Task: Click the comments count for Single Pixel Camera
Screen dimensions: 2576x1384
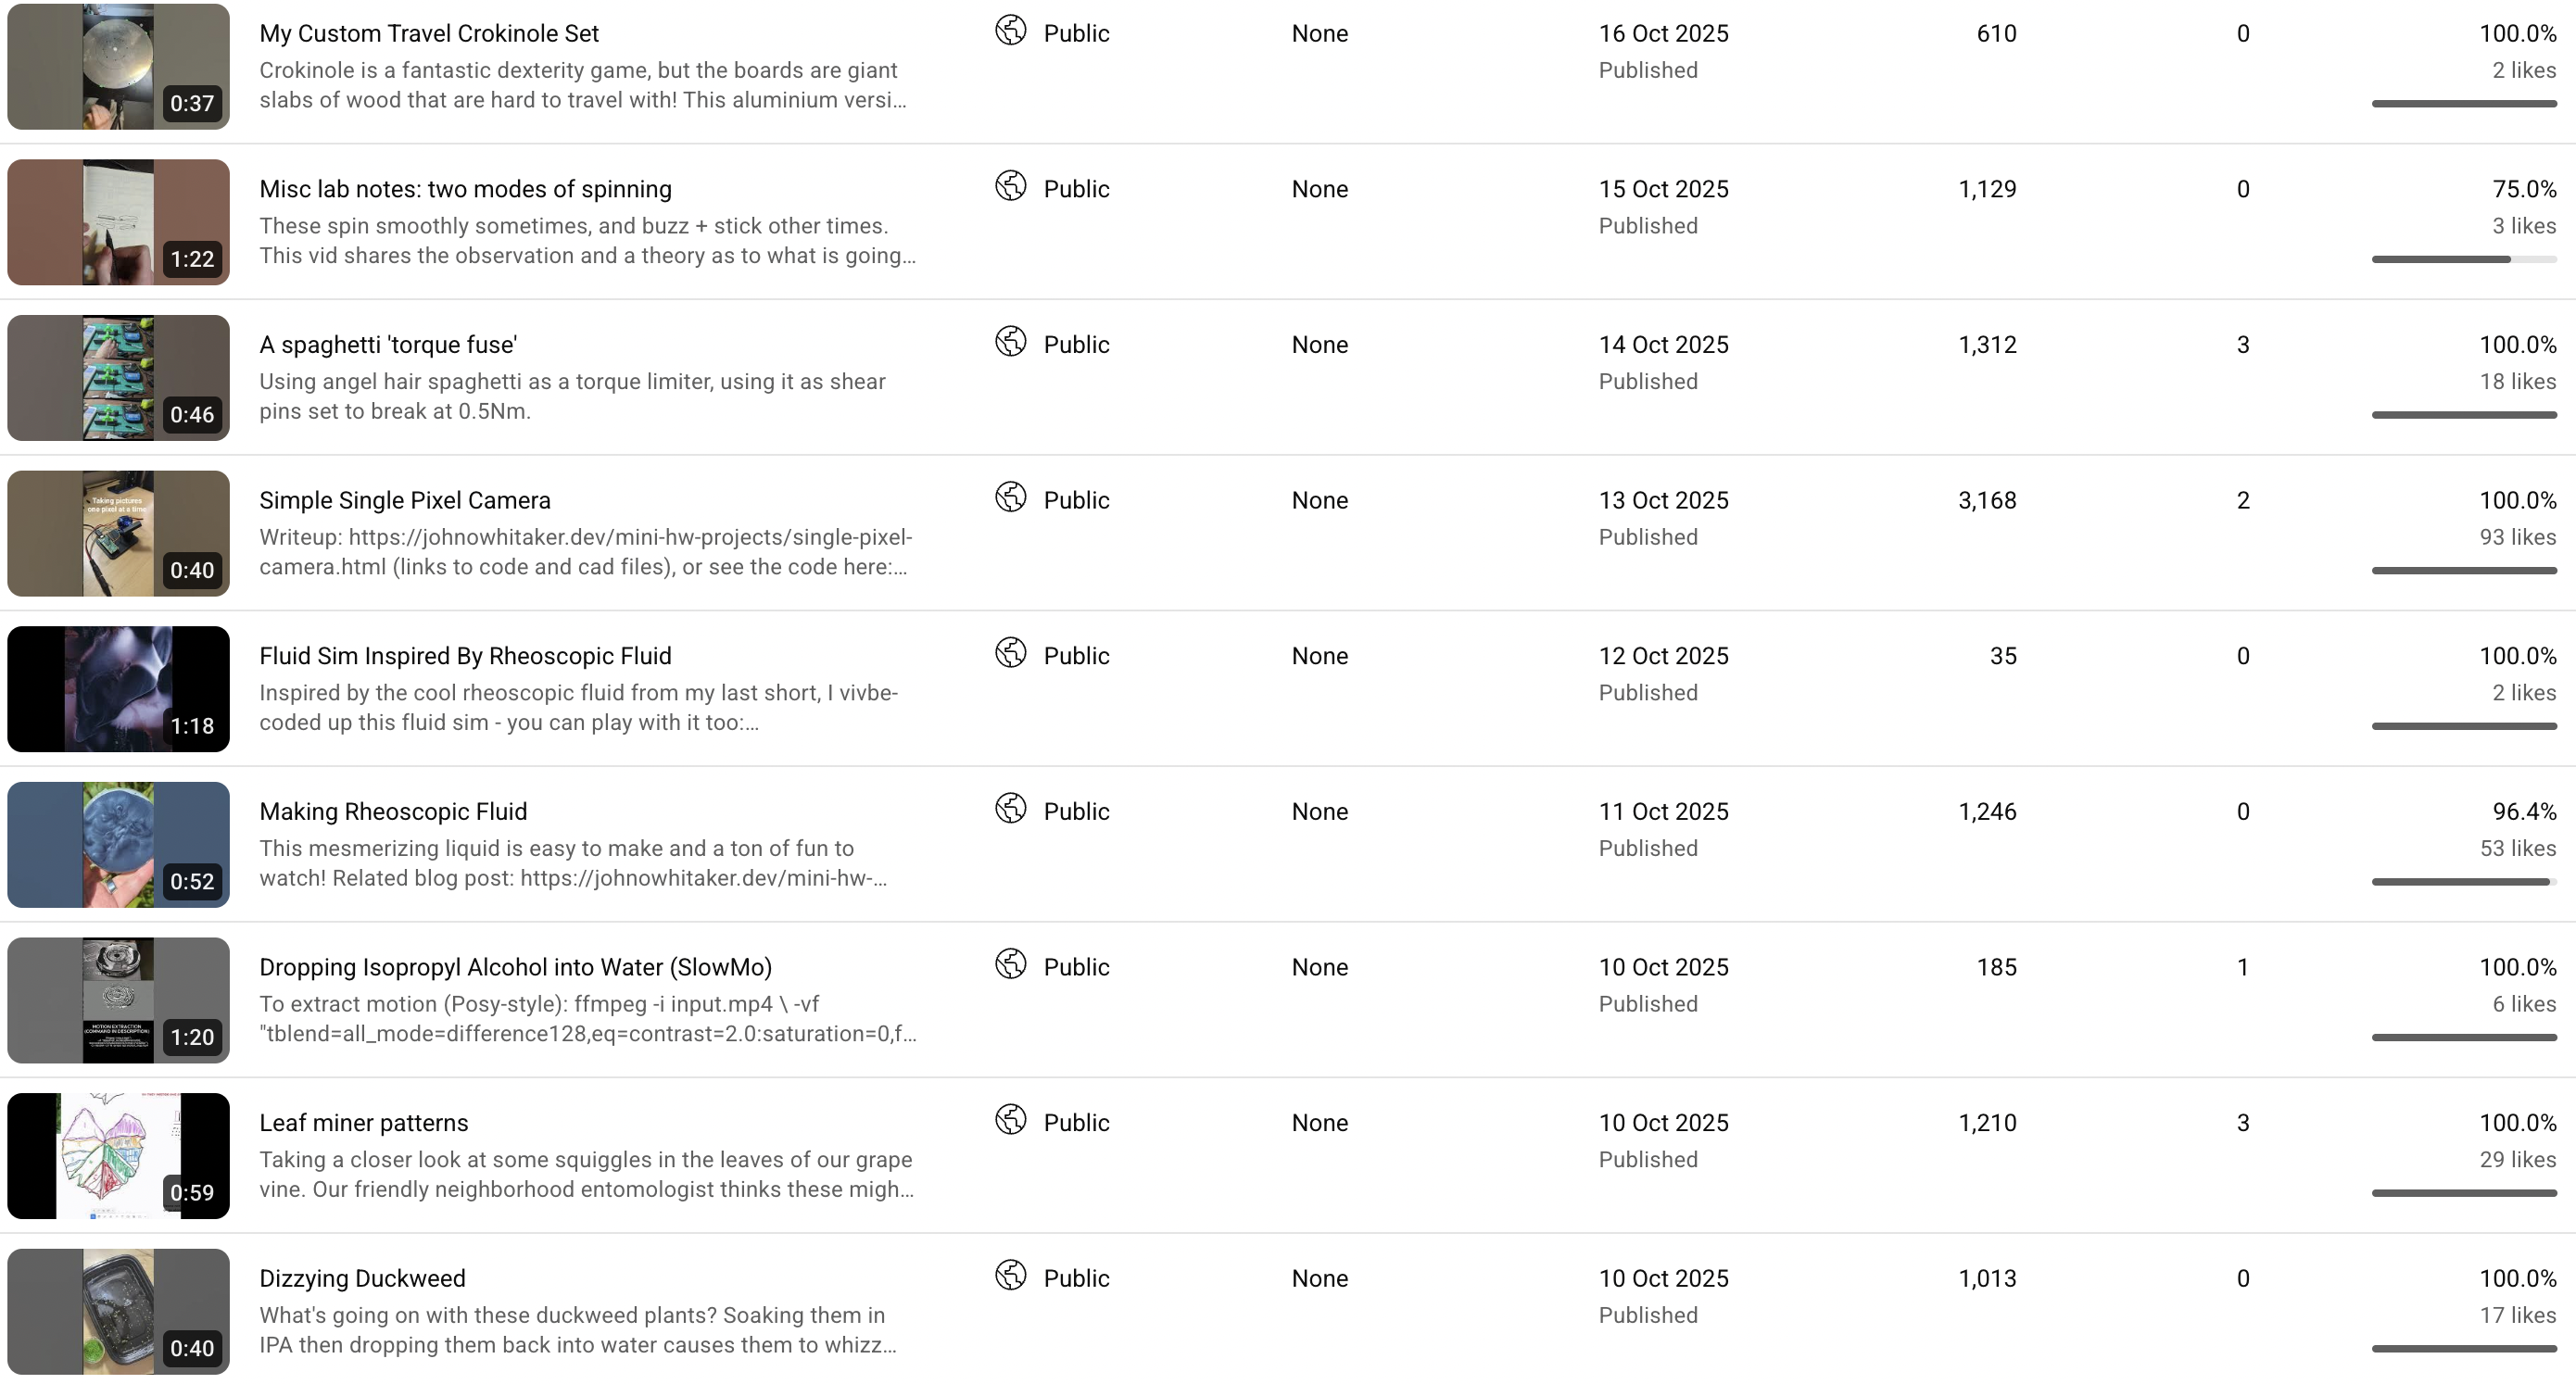Action: pos(2243,500)
